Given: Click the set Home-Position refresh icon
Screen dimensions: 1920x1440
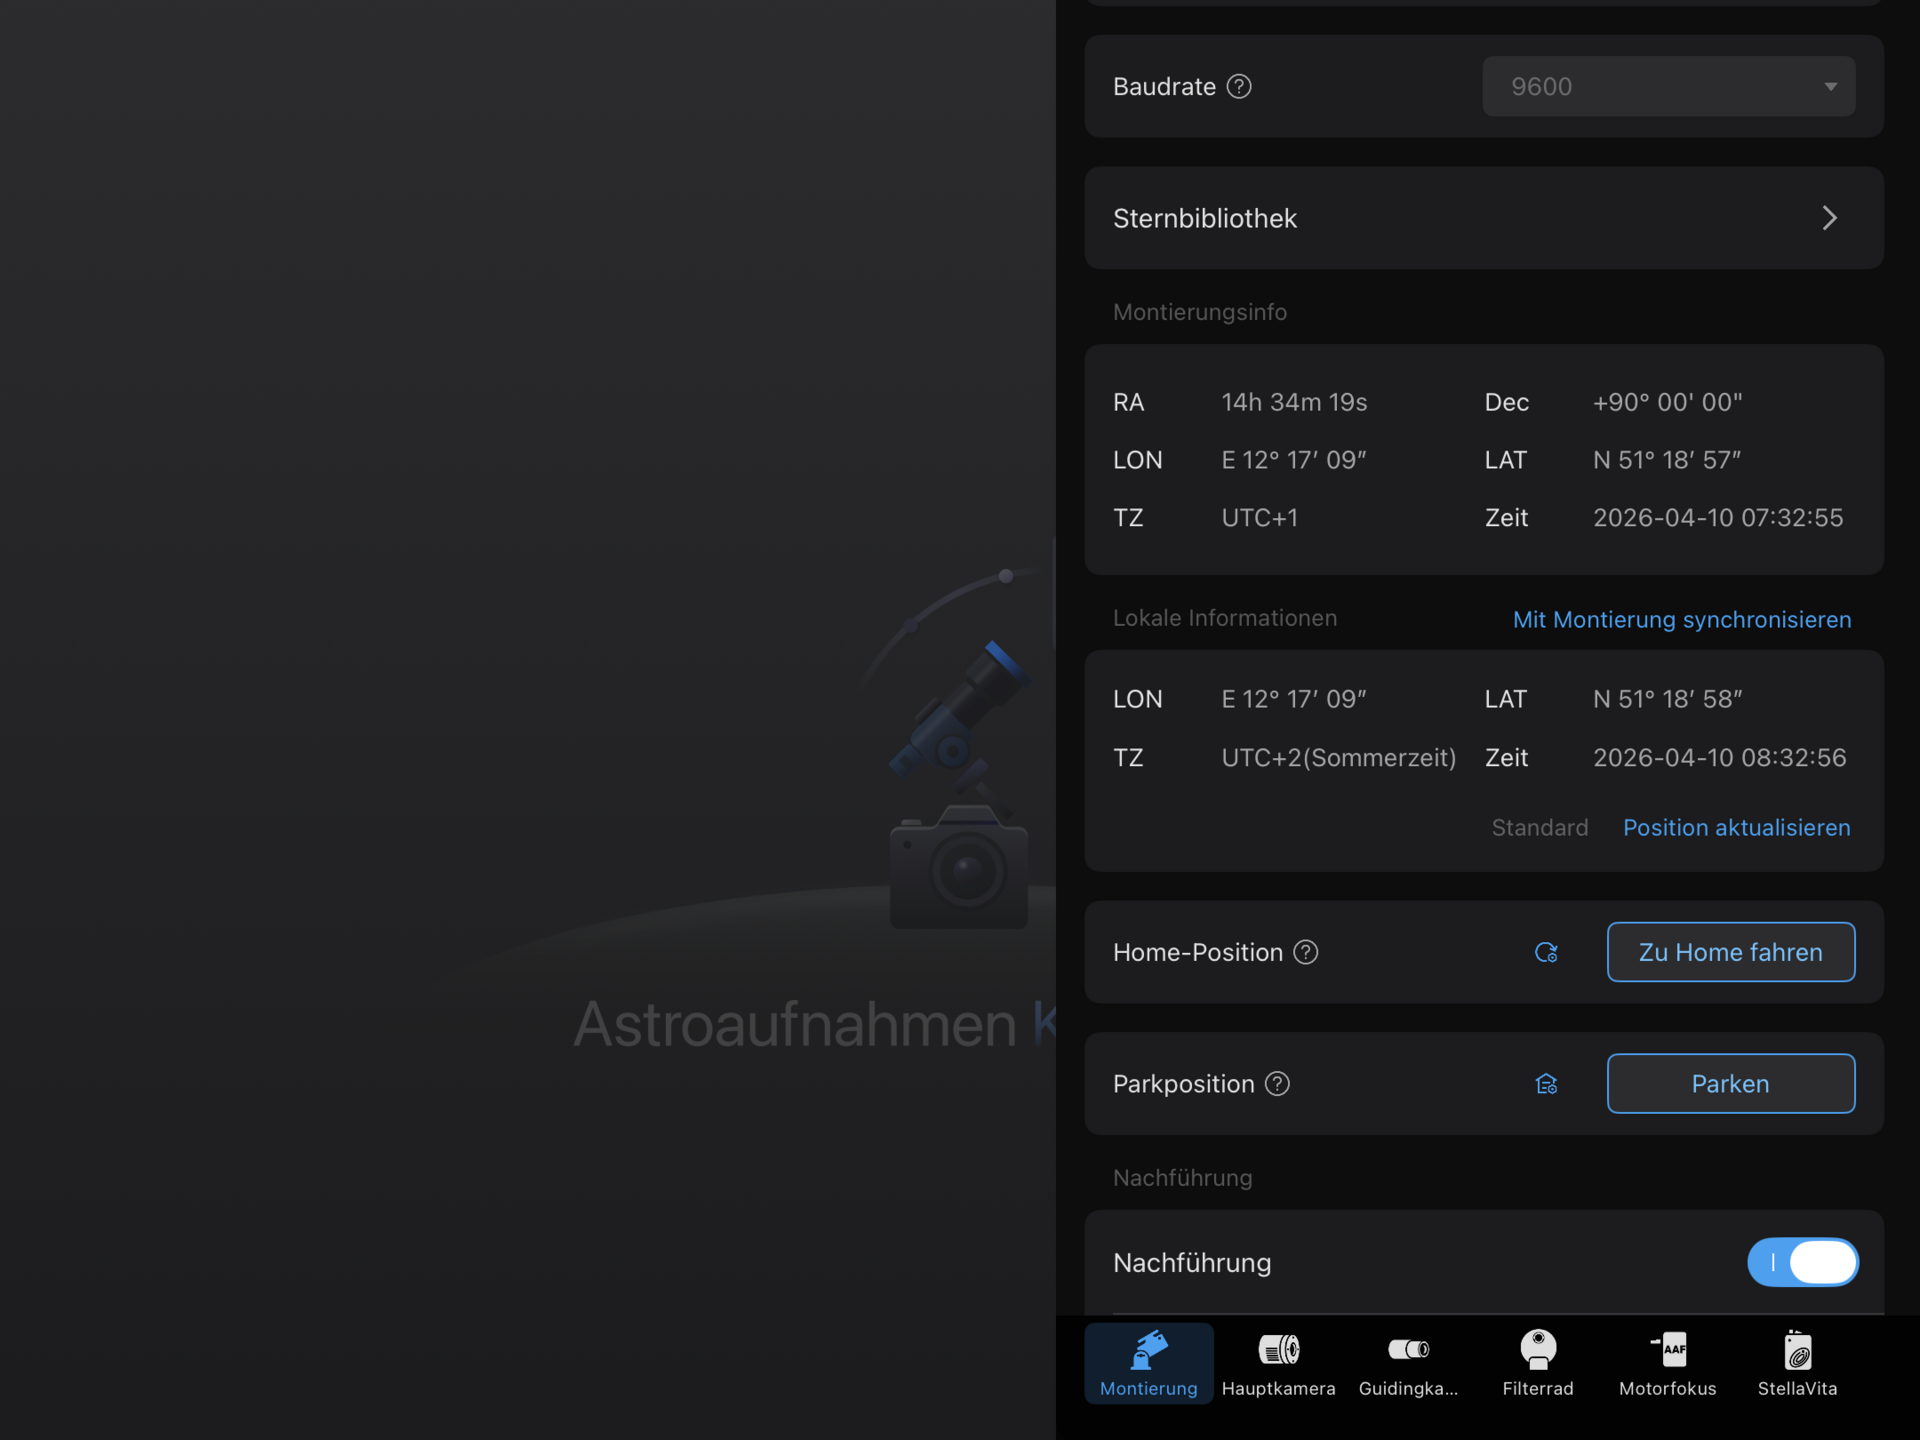Looking at the screenshot, I should (x=1546, y=953).
